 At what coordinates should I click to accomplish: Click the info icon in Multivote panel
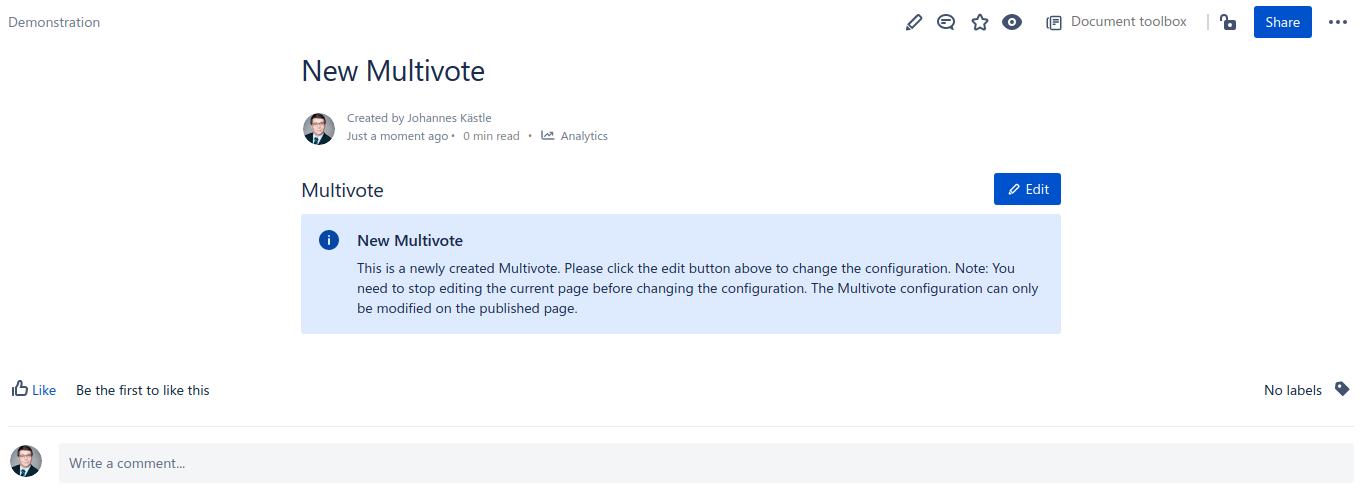329,240
